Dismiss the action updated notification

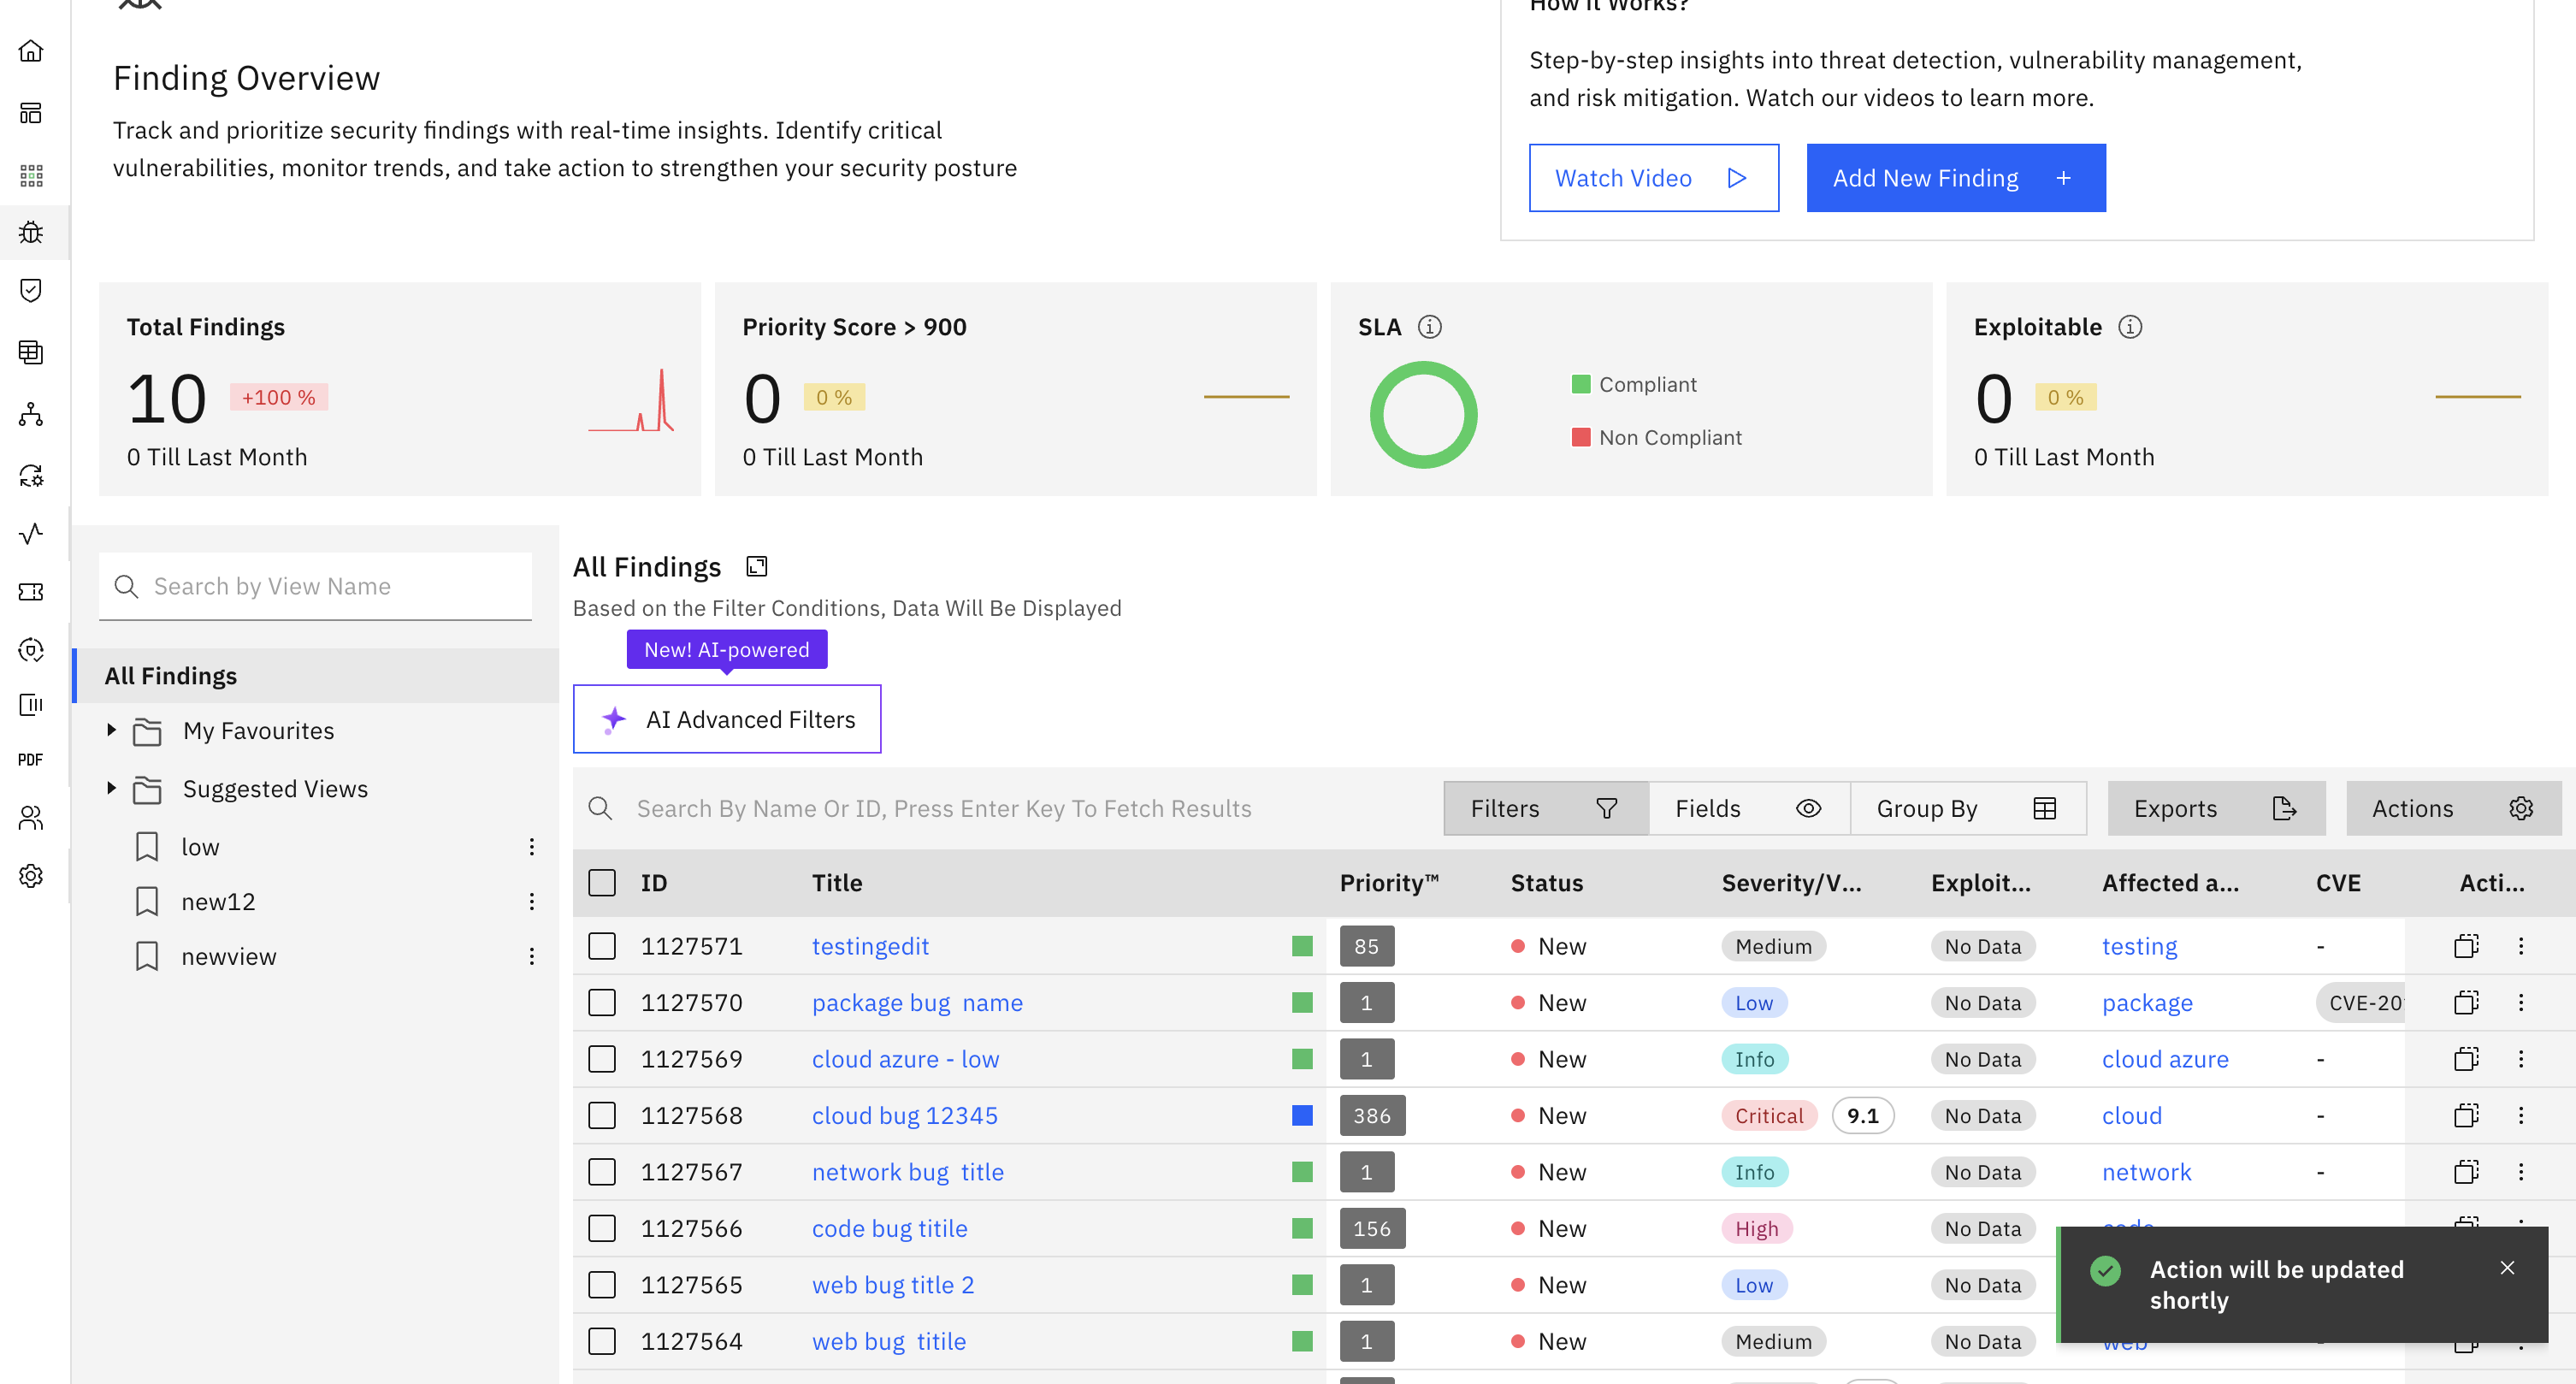[x=2507, y=1268]
